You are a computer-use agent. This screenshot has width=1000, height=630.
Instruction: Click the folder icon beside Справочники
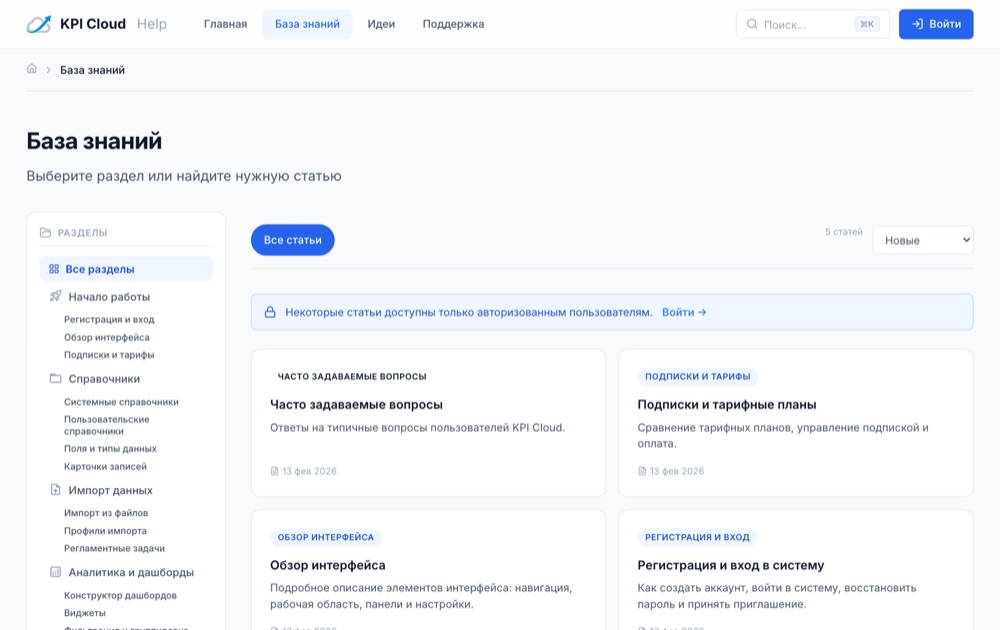click(x=55, y=378)
